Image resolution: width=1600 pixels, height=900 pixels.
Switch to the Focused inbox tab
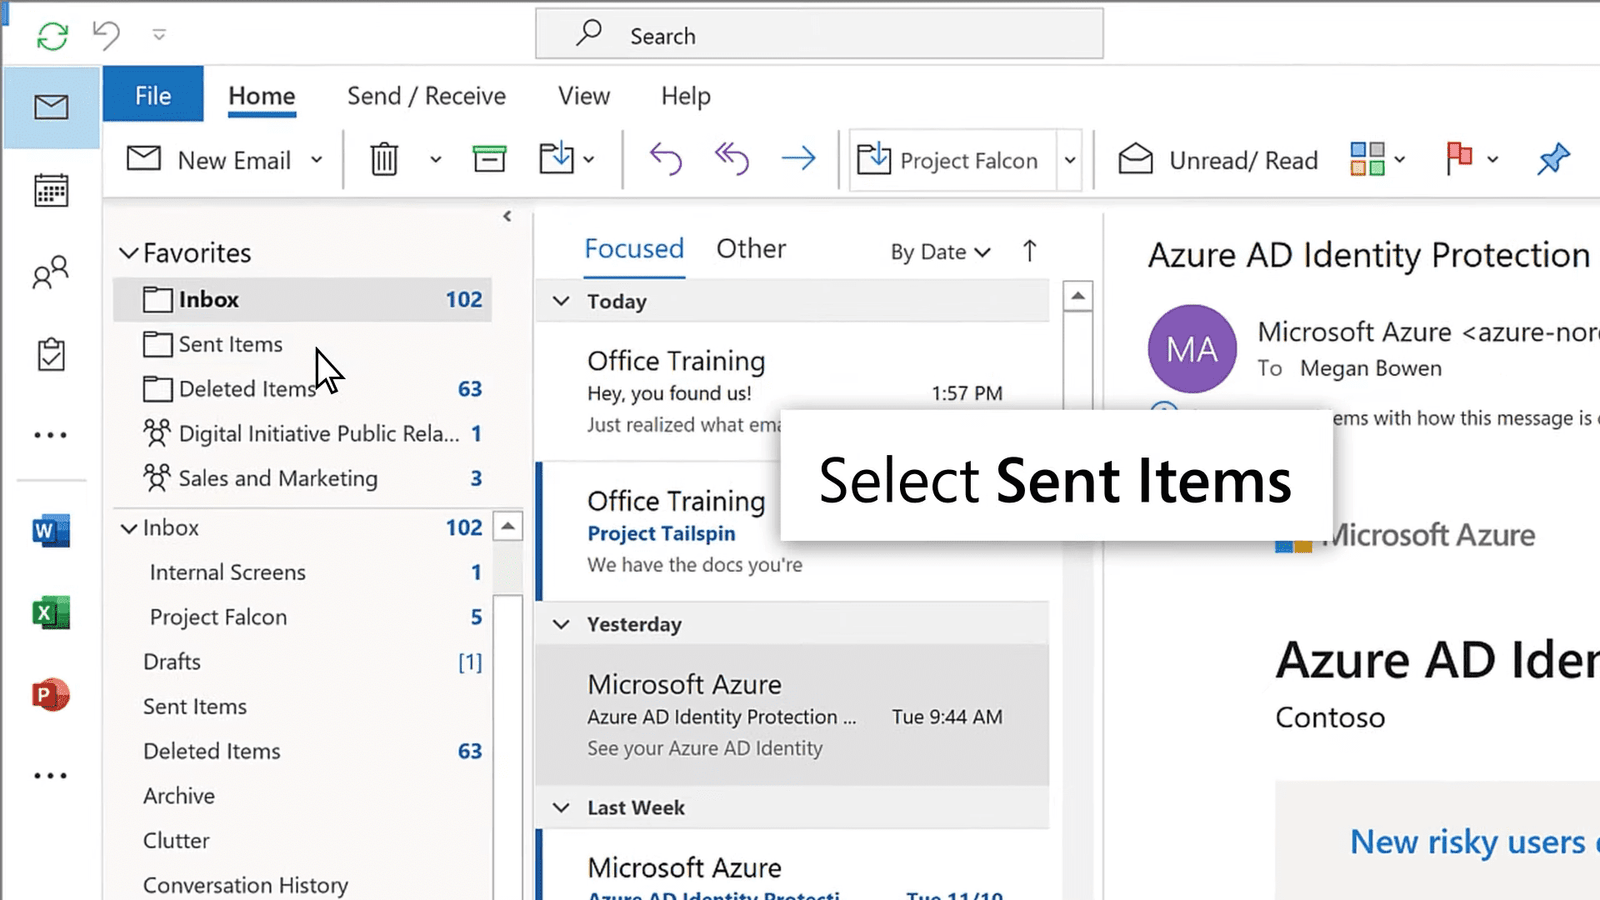(x=634, y=249)
